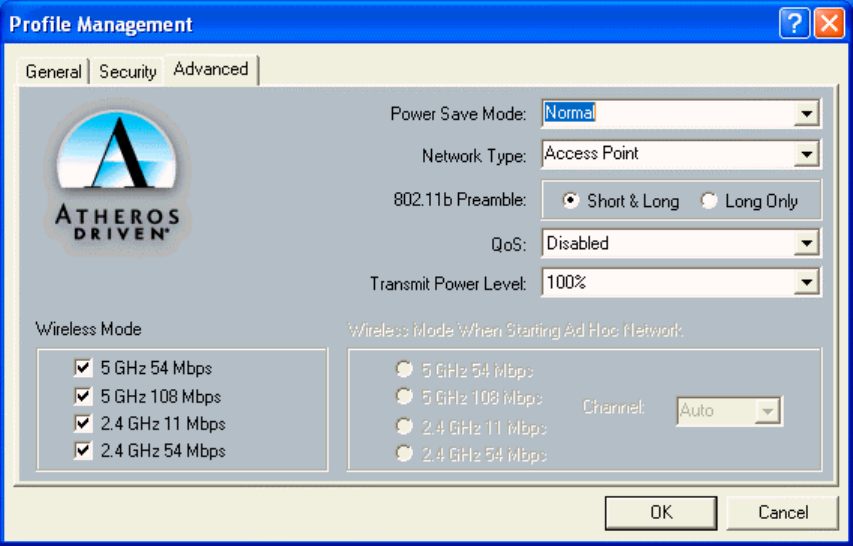Select the Advanced tab

[x=211, y=70]
